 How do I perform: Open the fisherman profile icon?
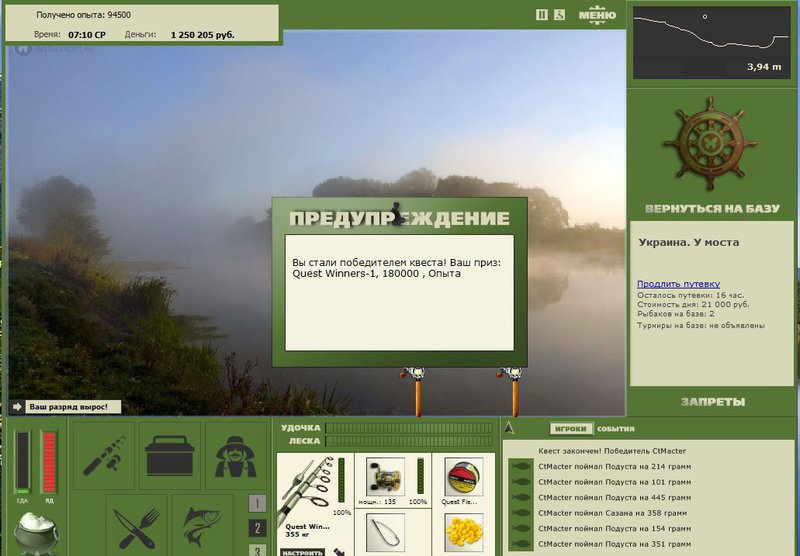click(235, 456)
